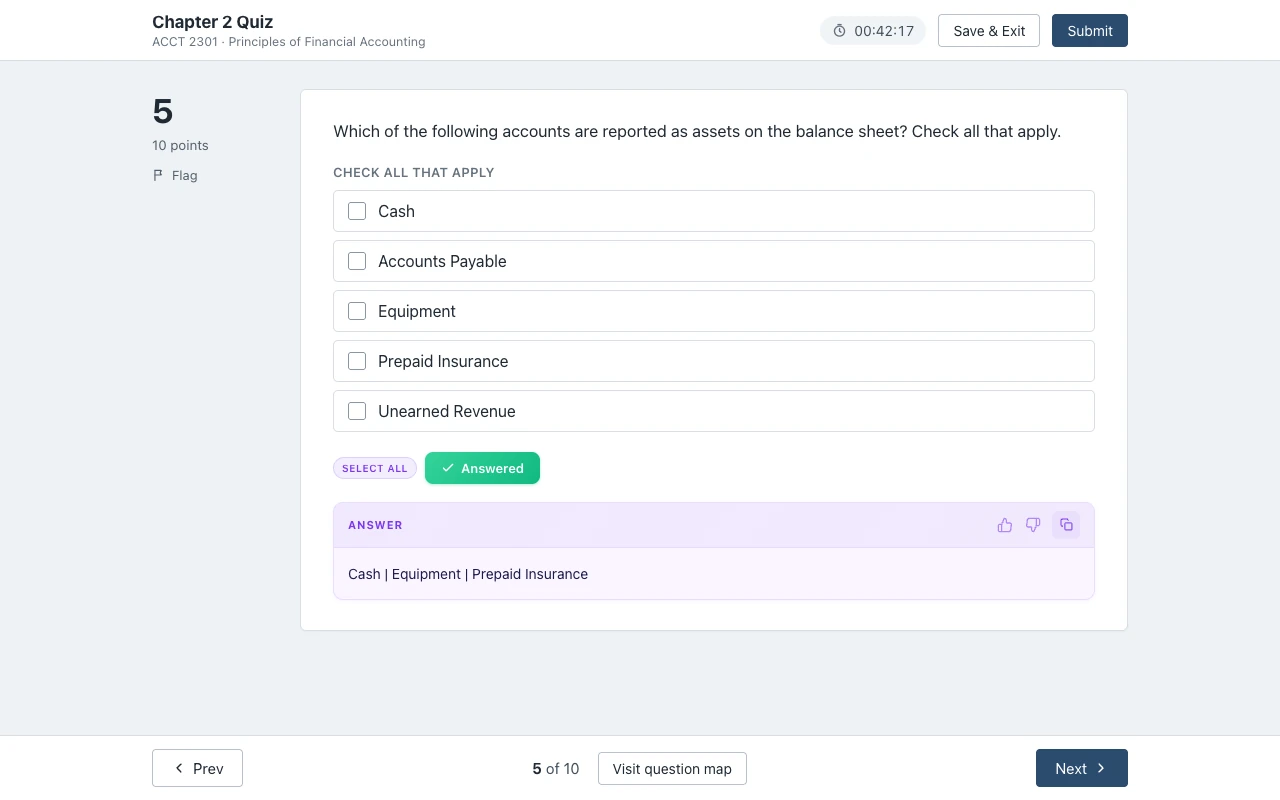This screenshot has height=800, width=1280.
Task: Click the Chapter 2 Quiz title
Action: (x=212, y=22)
